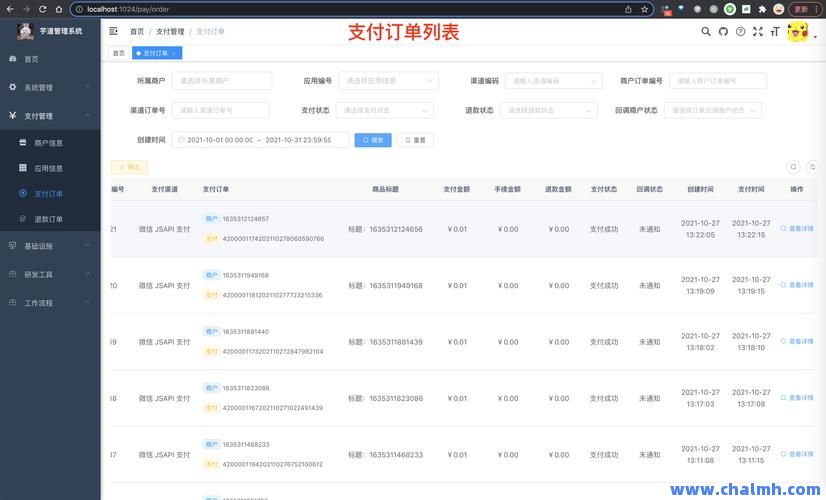Toggle fullscreen mode icon in header

point(758,32)
